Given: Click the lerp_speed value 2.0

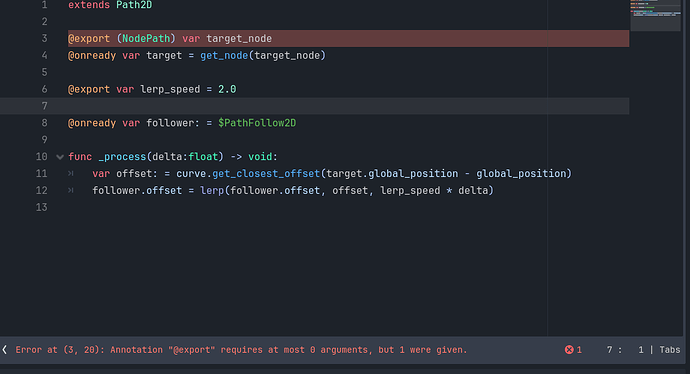Looking at the screenshot, I should [227, 89].
